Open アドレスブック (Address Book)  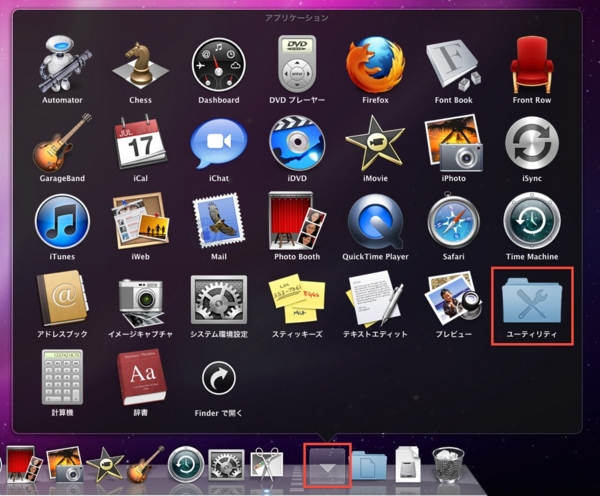(62, 299)
